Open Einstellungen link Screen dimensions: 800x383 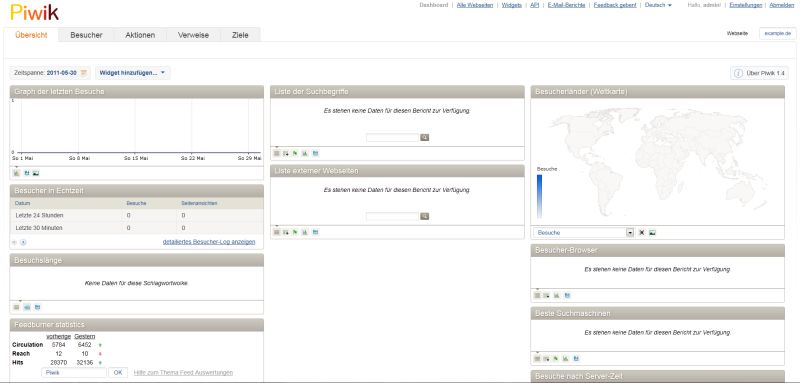click(745, 5)
